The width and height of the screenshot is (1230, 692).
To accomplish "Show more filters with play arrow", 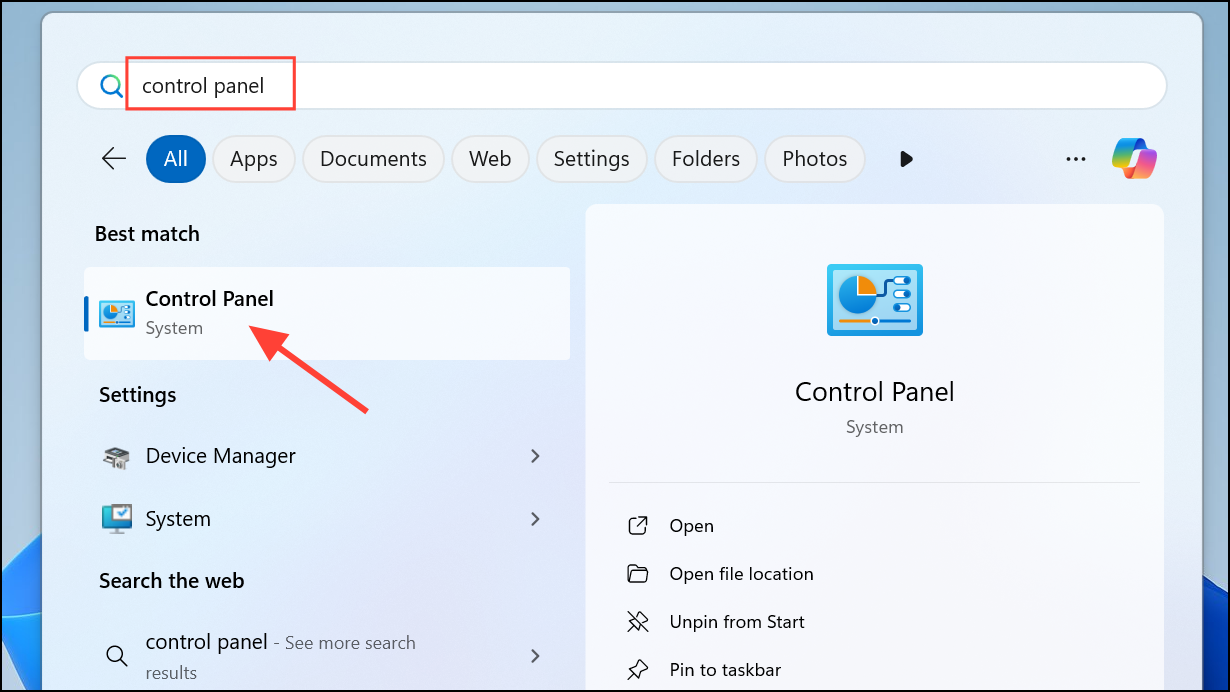I will click(906, 159).
